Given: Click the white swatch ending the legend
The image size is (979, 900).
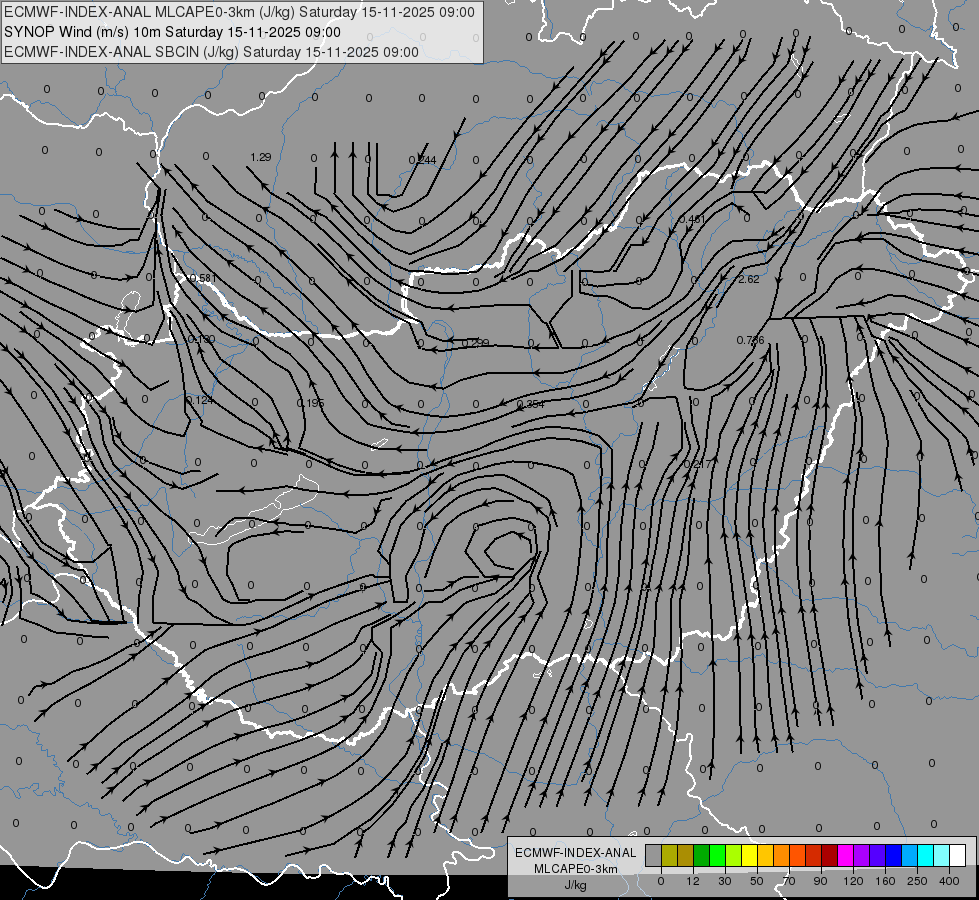Looking at the screenshot, I should tap(957, 855).
